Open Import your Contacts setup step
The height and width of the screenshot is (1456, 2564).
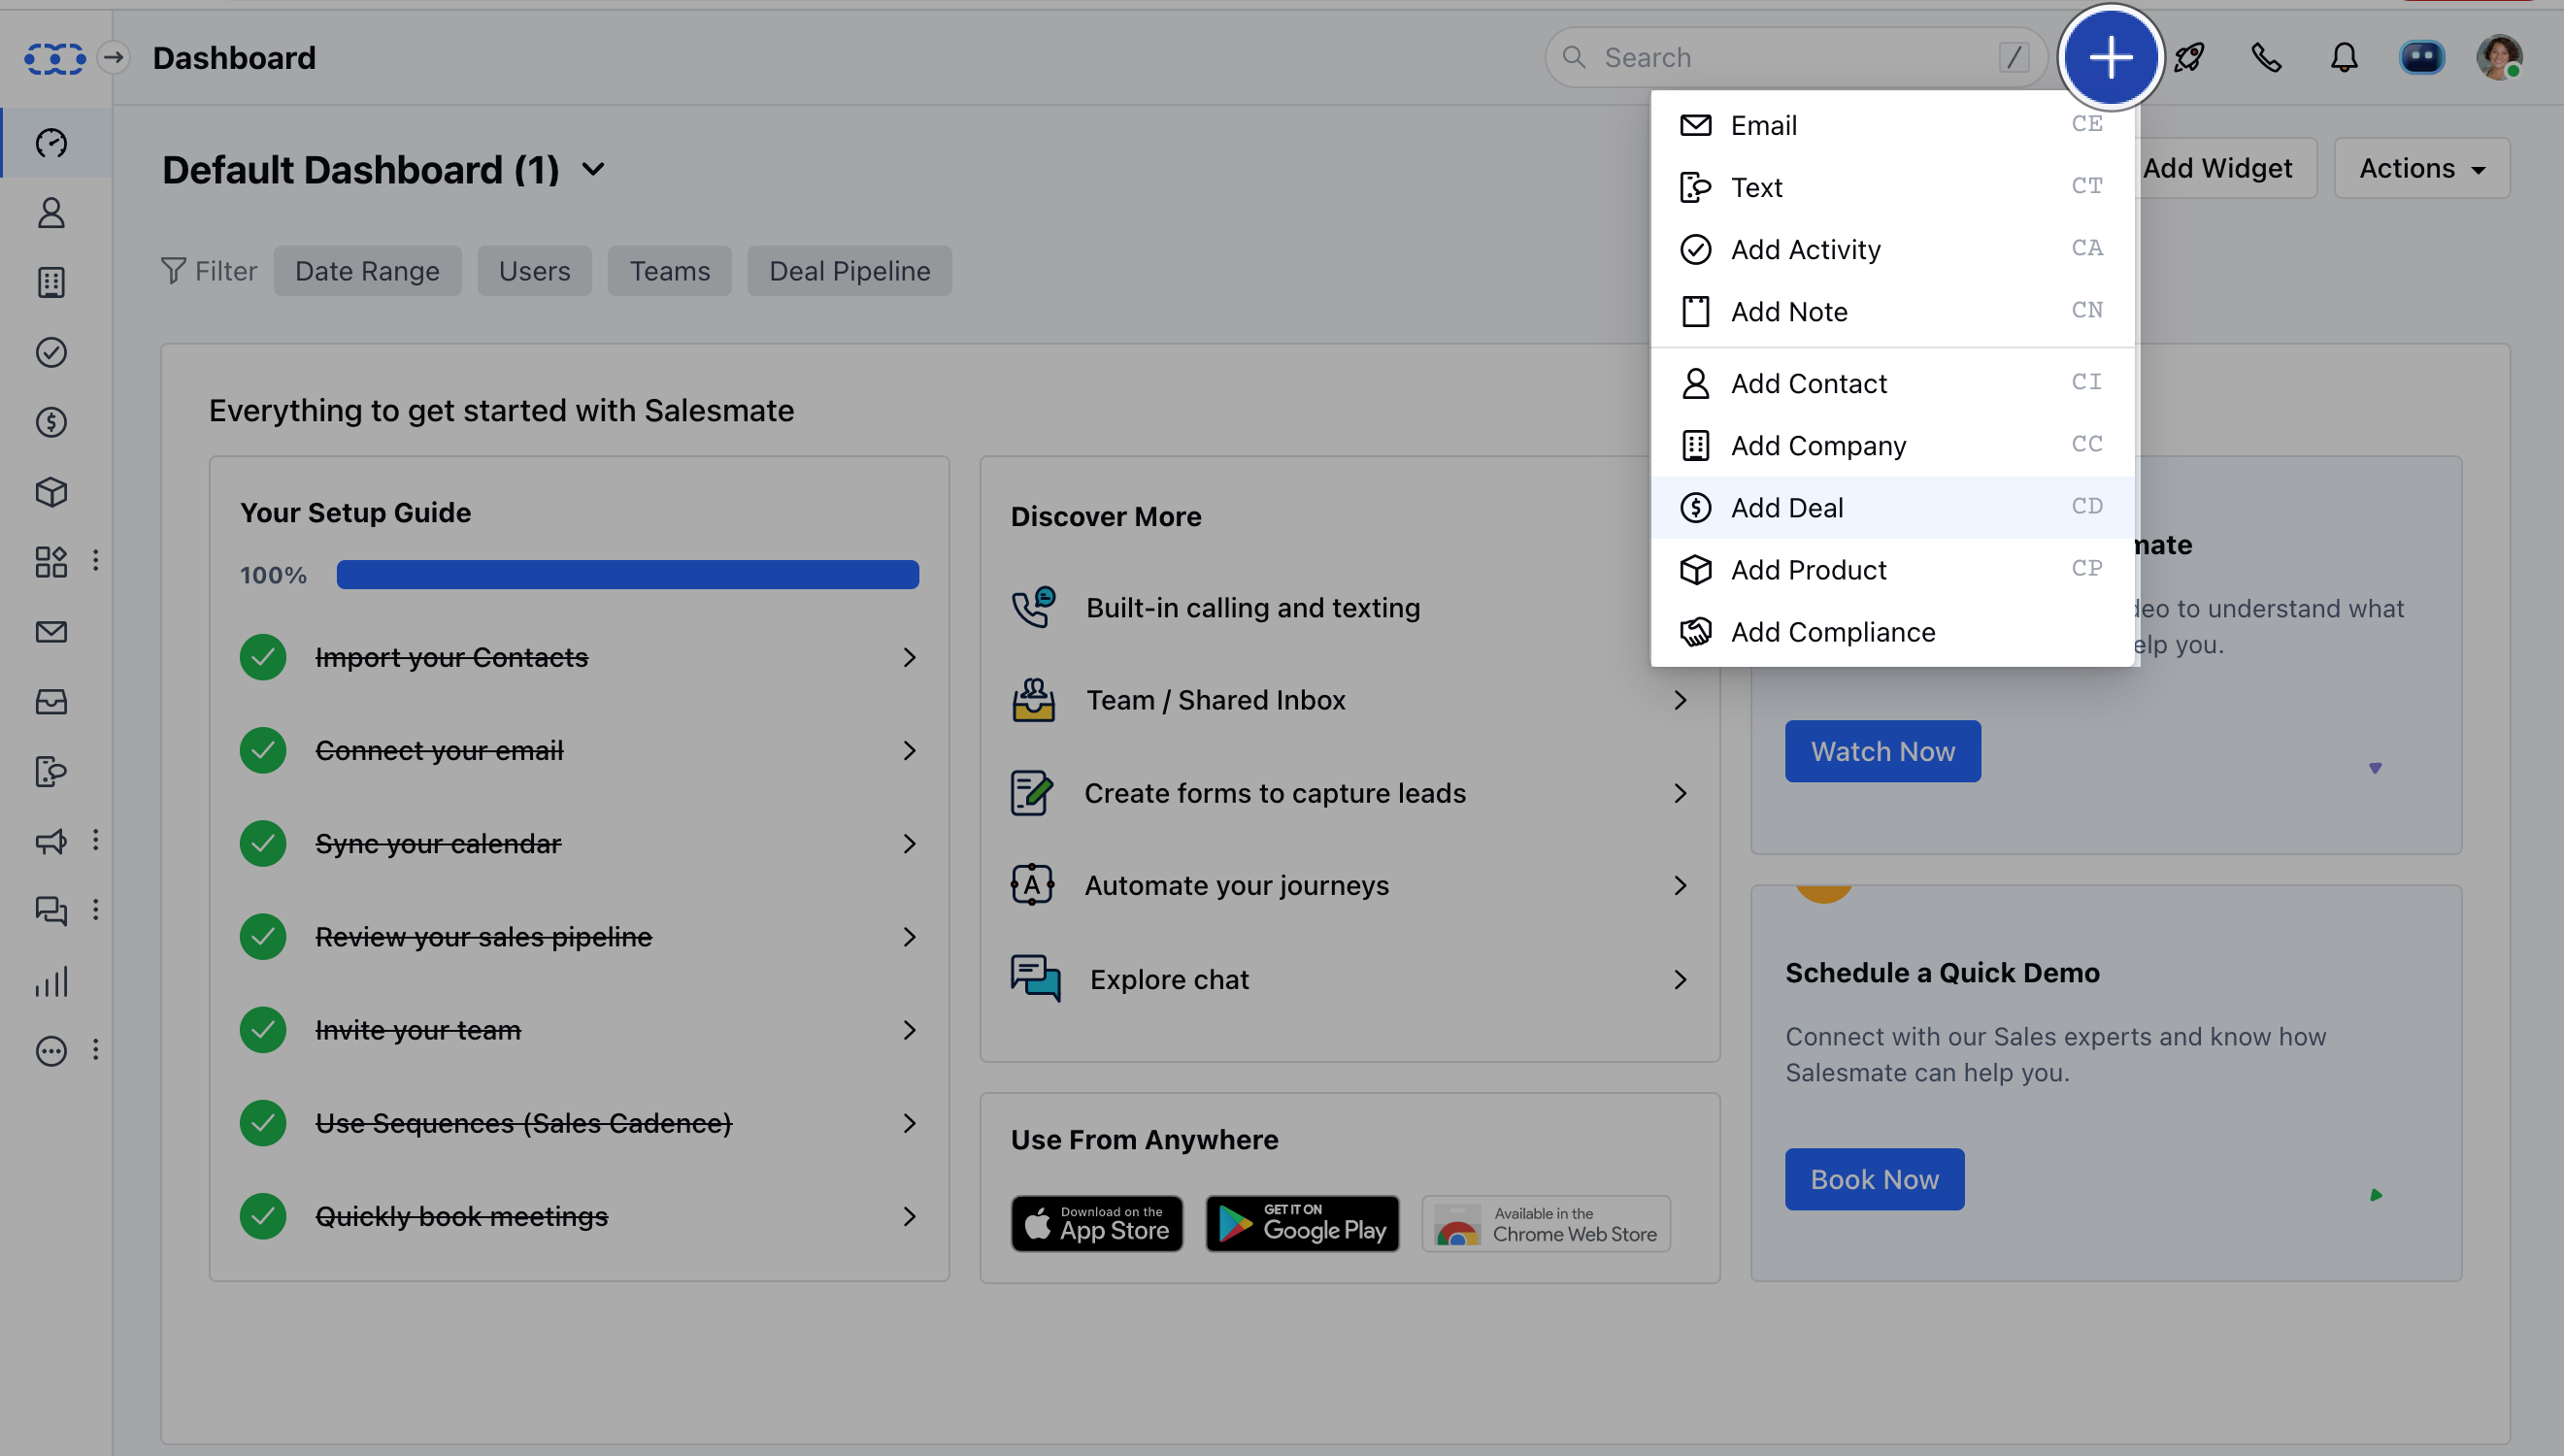tap(579, 658)
